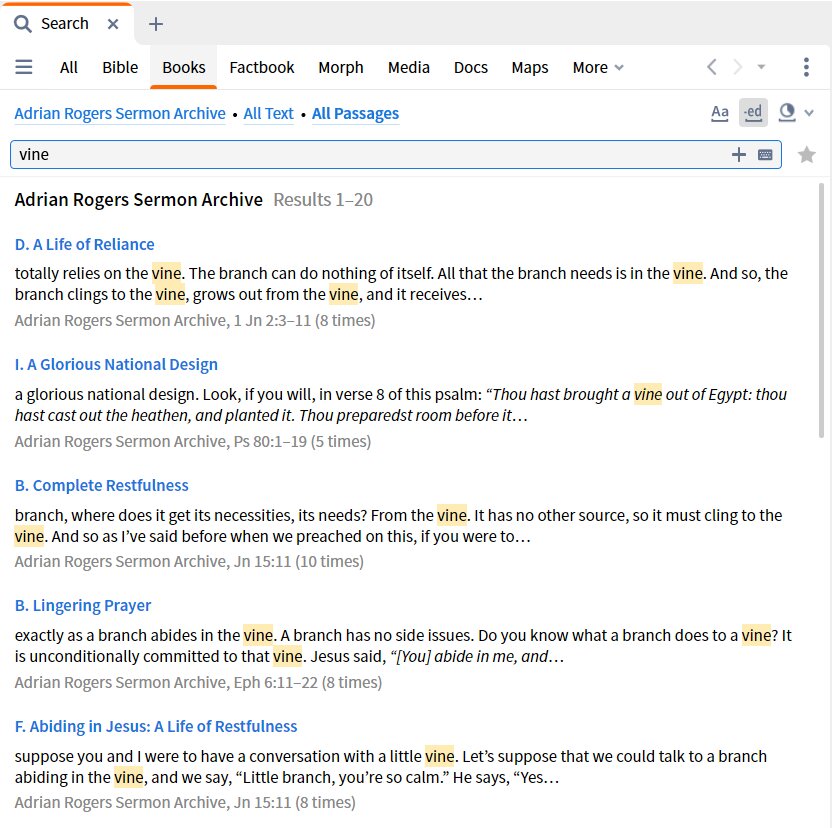Screen dimensions: 832x828
Task: Open the keyboard icon in the search box
Action: click(x=765, y=154)
